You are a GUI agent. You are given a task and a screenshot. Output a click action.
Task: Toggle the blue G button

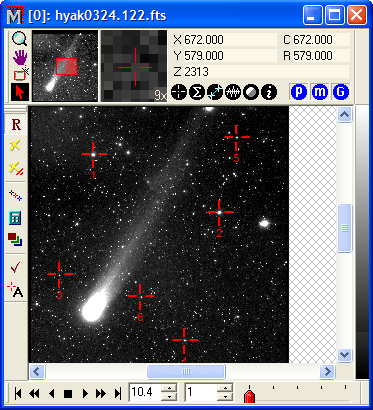340,92
